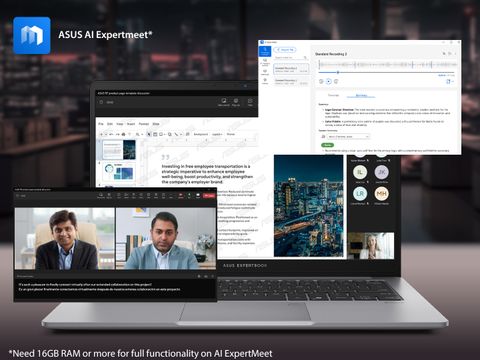Select second slide thumbnail in the filmstrip
Image resolution: width=480 pixels, height=360 pixels.
pyautogui.click(x=119, y=172)
